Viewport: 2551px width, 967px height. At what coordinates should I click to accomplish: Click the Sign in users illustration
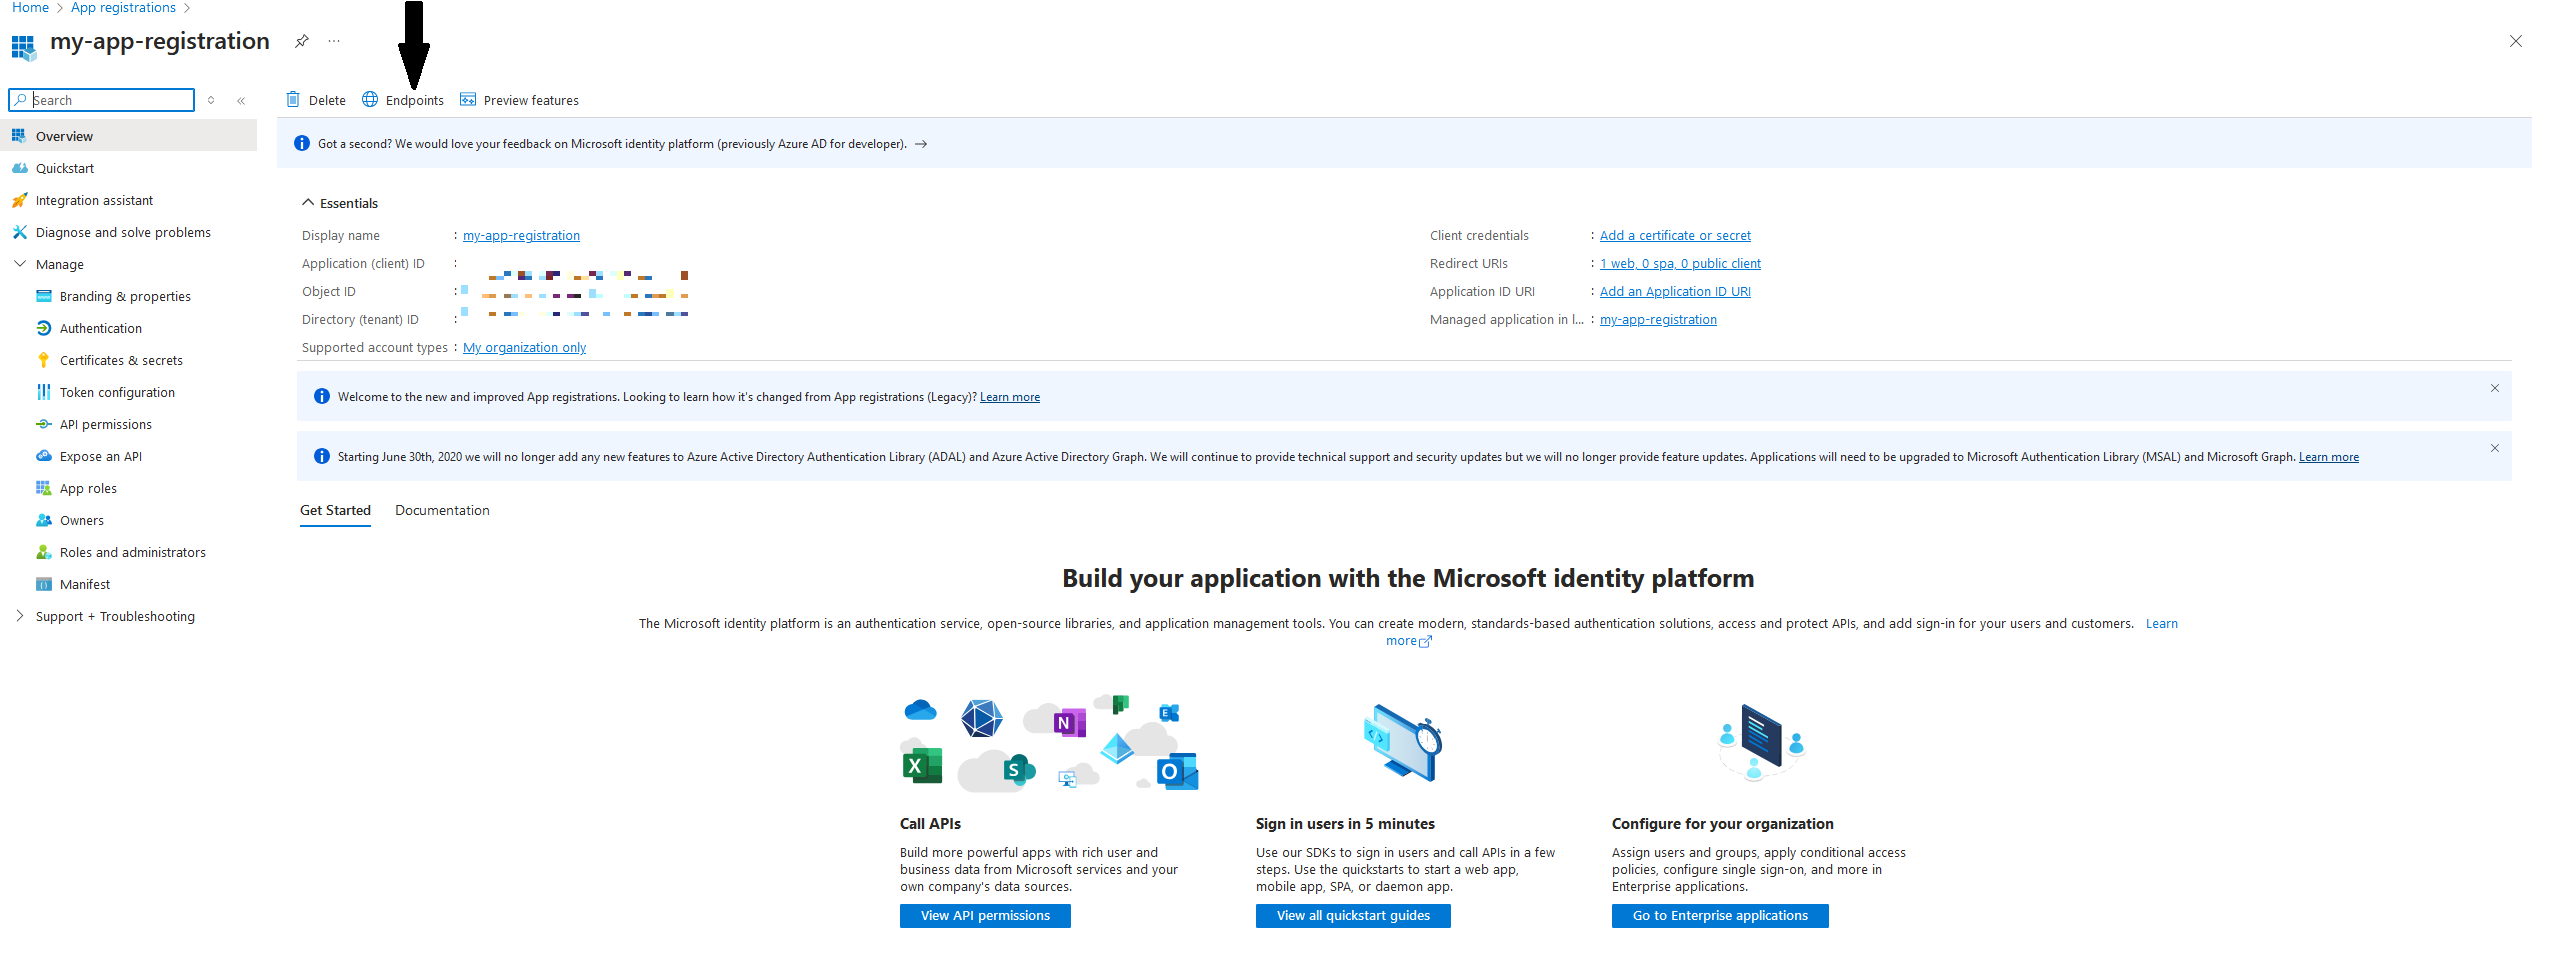coord(1403,743)
